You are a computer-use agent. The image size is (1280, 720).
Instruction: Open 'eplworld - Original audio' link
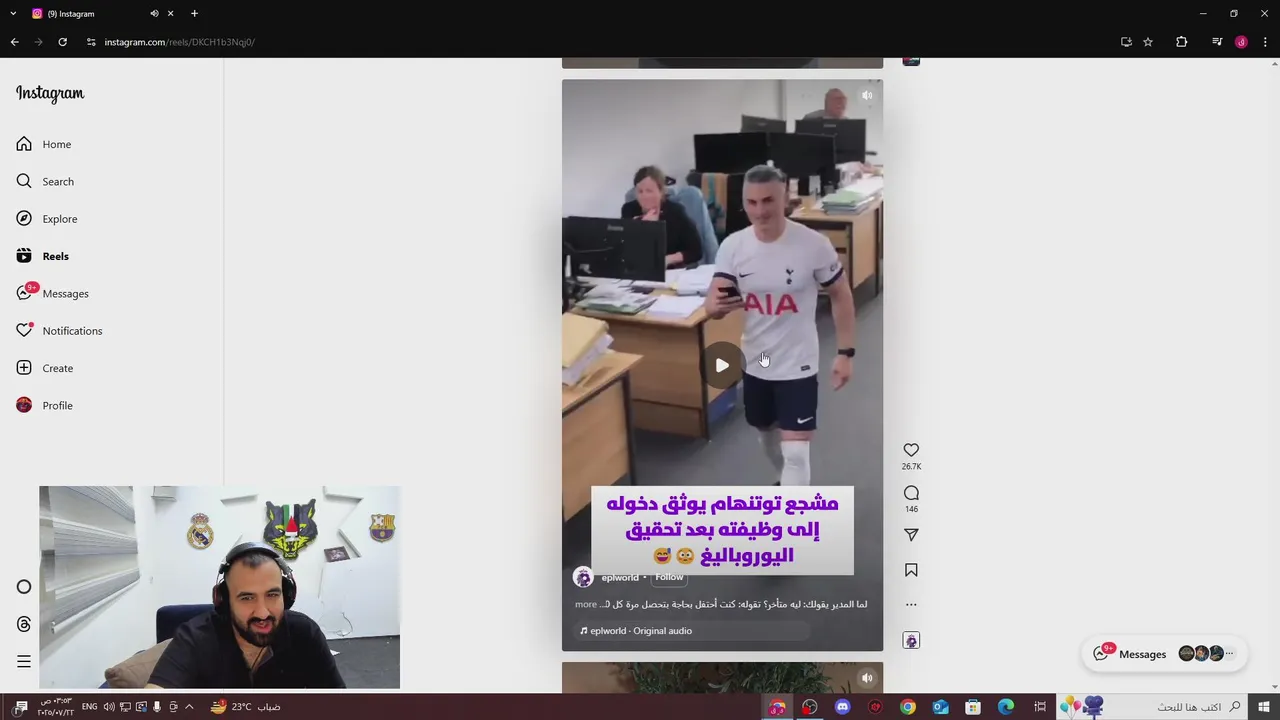click(636, 631)
